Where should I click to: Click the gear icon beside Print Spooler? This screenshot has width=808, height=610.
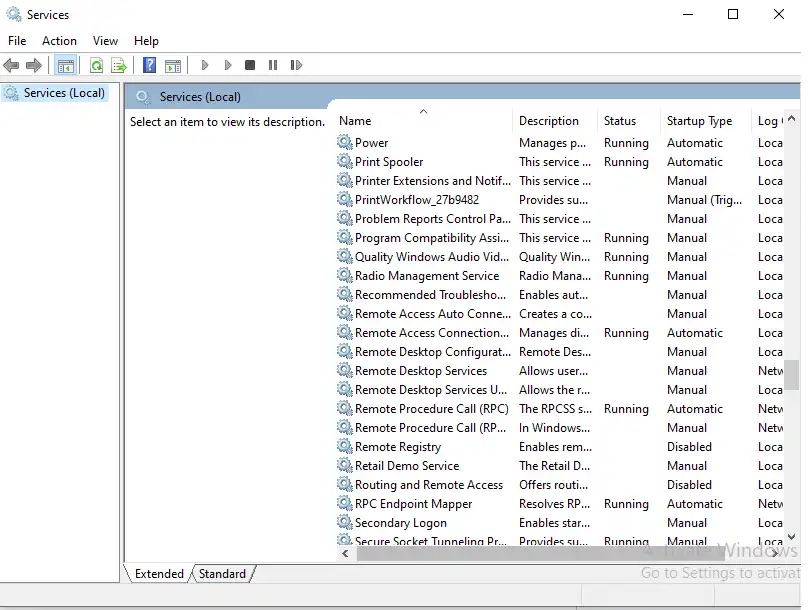[x=345, y=161]
